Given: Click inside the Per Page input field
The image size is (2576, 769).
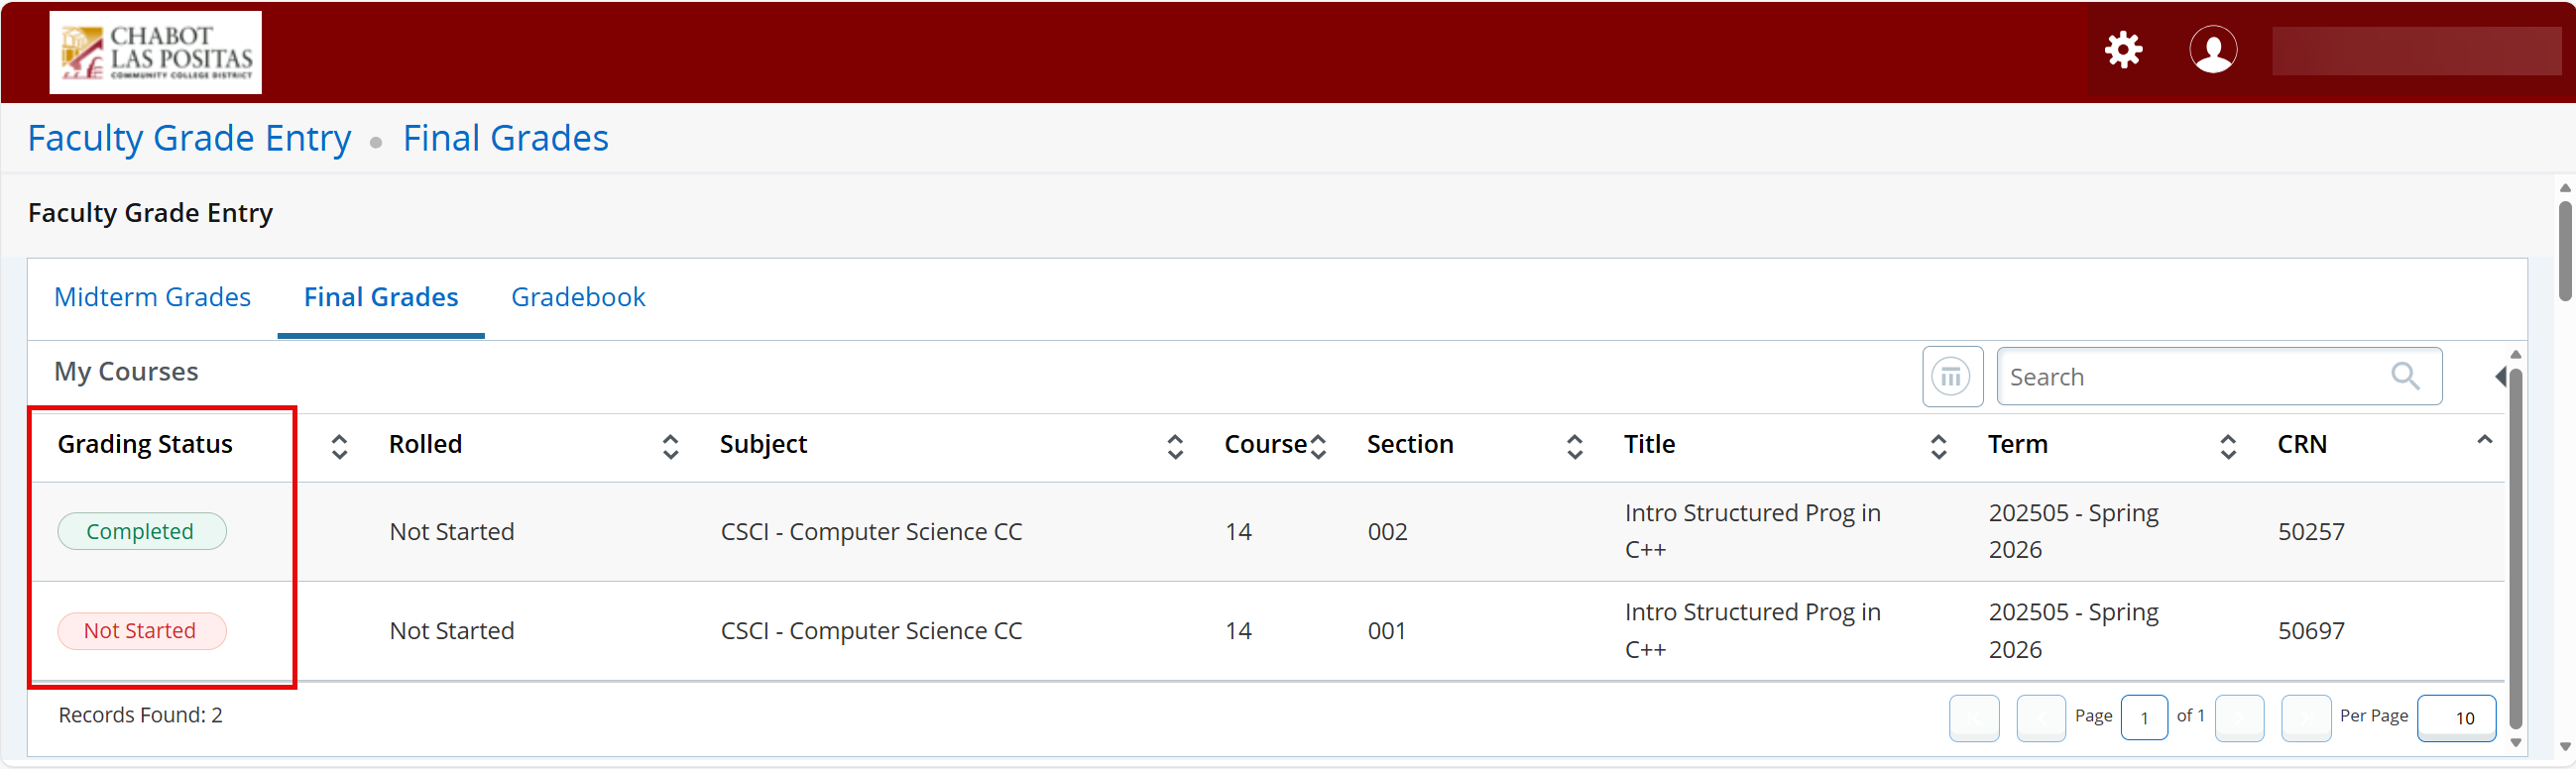Looking at the screenshot, I should [2458, 718].
